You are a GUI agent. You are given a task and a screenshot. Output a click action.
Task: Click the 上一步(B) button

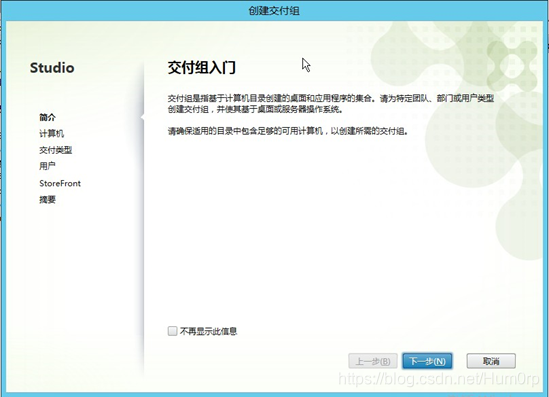click(x=373, y=361)
